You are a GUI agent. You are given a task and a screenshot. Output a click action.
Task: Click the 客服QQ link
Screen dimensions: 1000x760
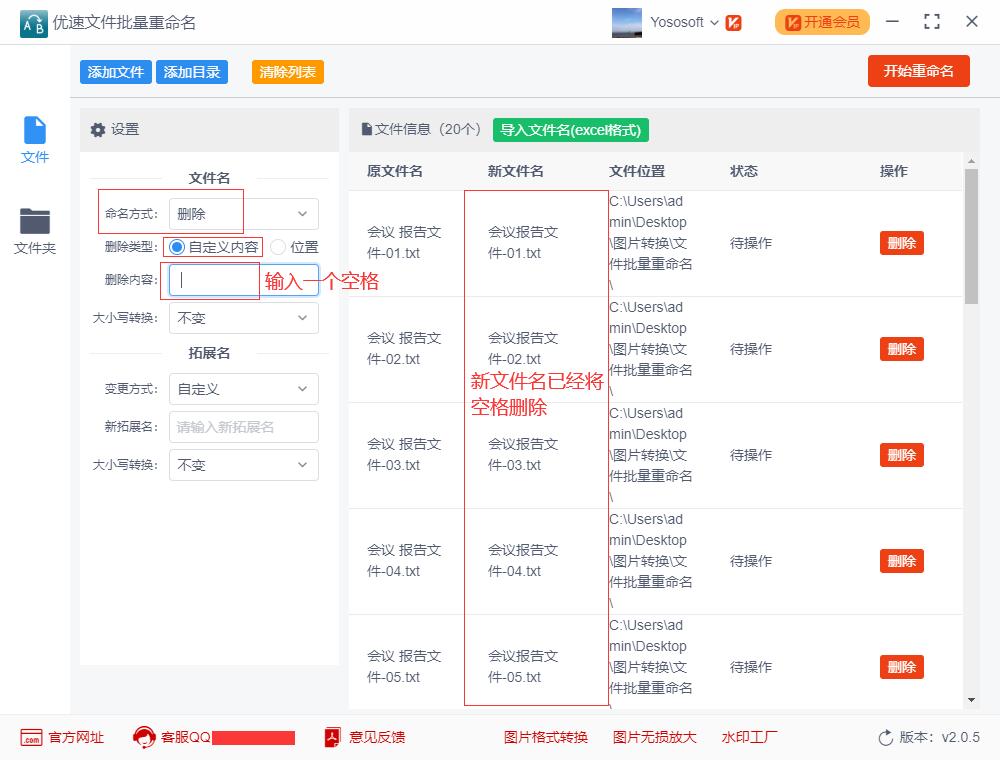[186, 738]
